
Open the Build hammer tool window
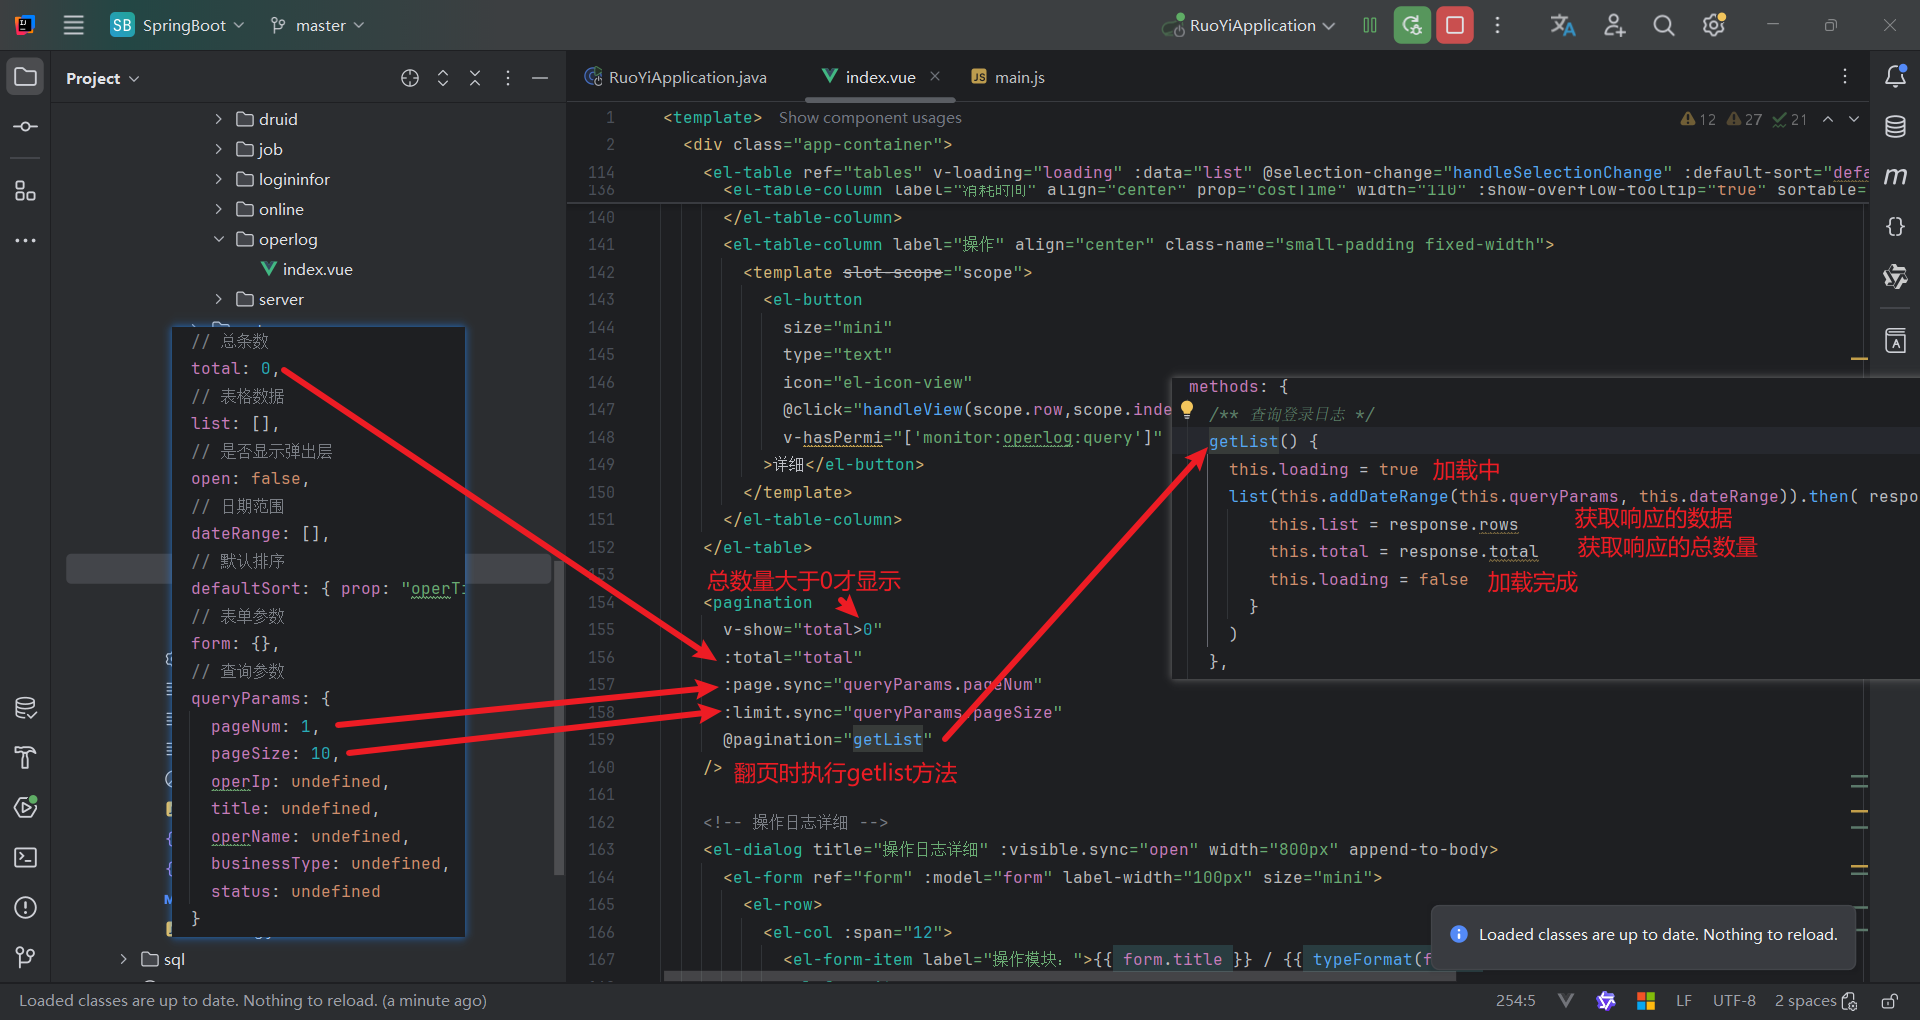(26, 757)
